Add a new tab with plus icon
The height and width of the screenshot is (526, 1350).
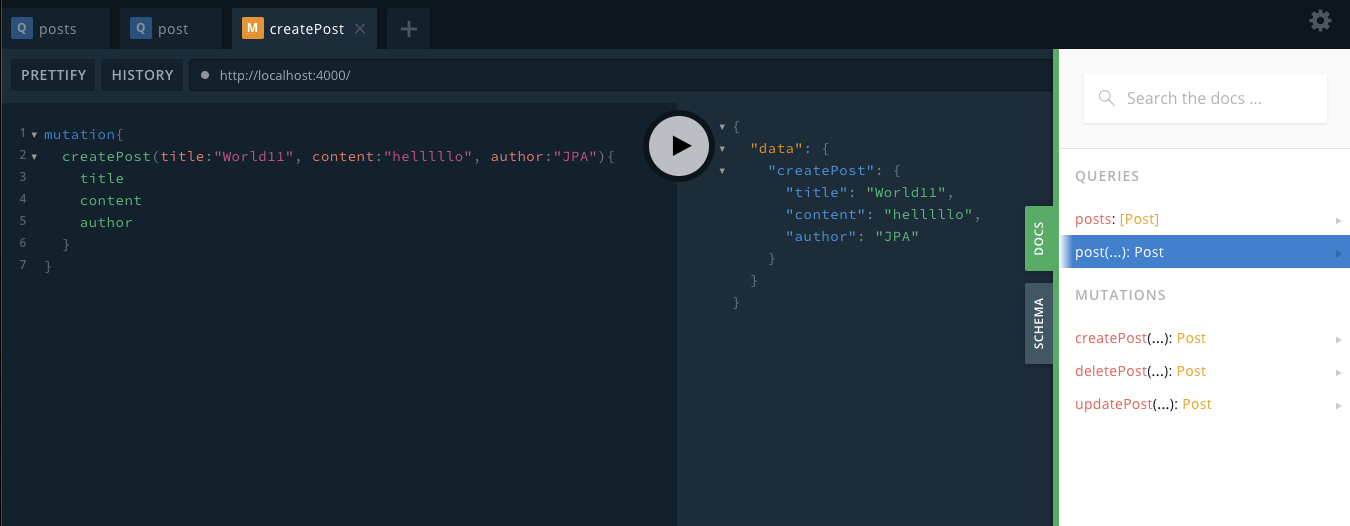click(408, 29)
